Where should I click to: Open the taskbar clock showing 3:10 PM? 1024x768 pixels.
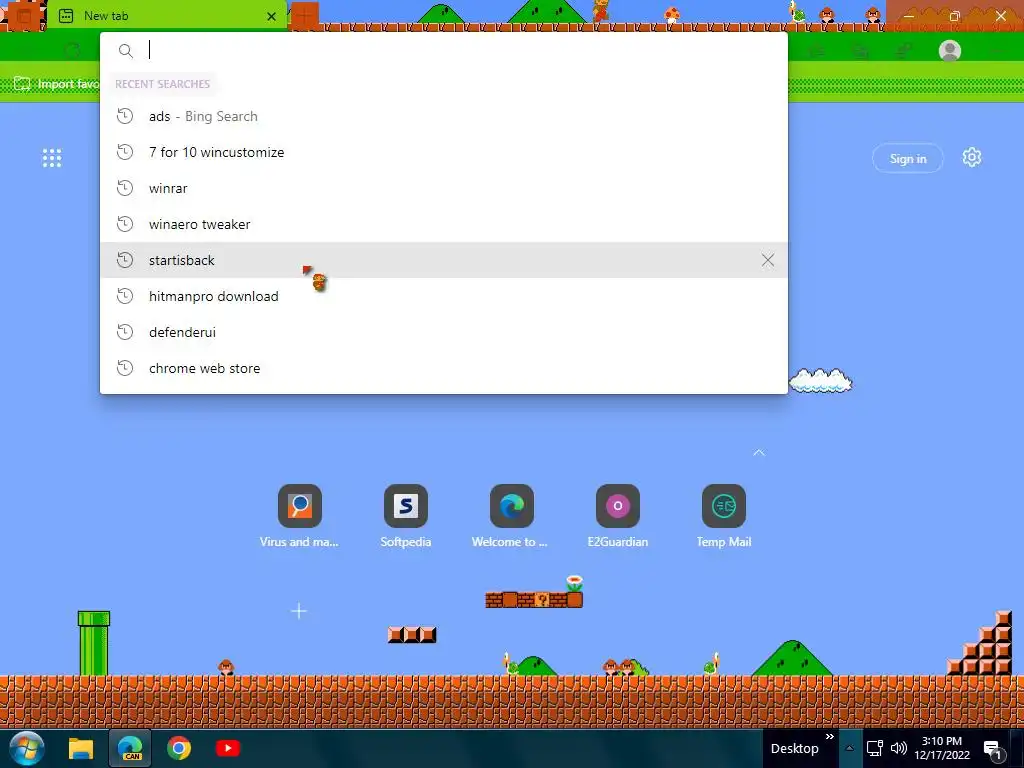tap(942, 748)
